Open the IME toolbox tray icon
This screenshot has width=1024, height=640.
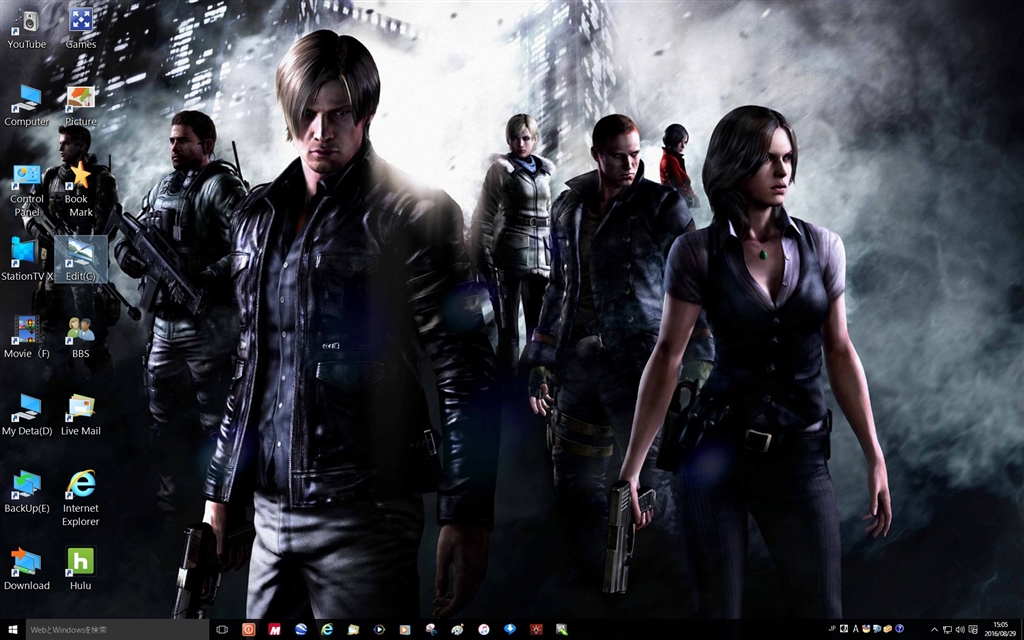888,629
